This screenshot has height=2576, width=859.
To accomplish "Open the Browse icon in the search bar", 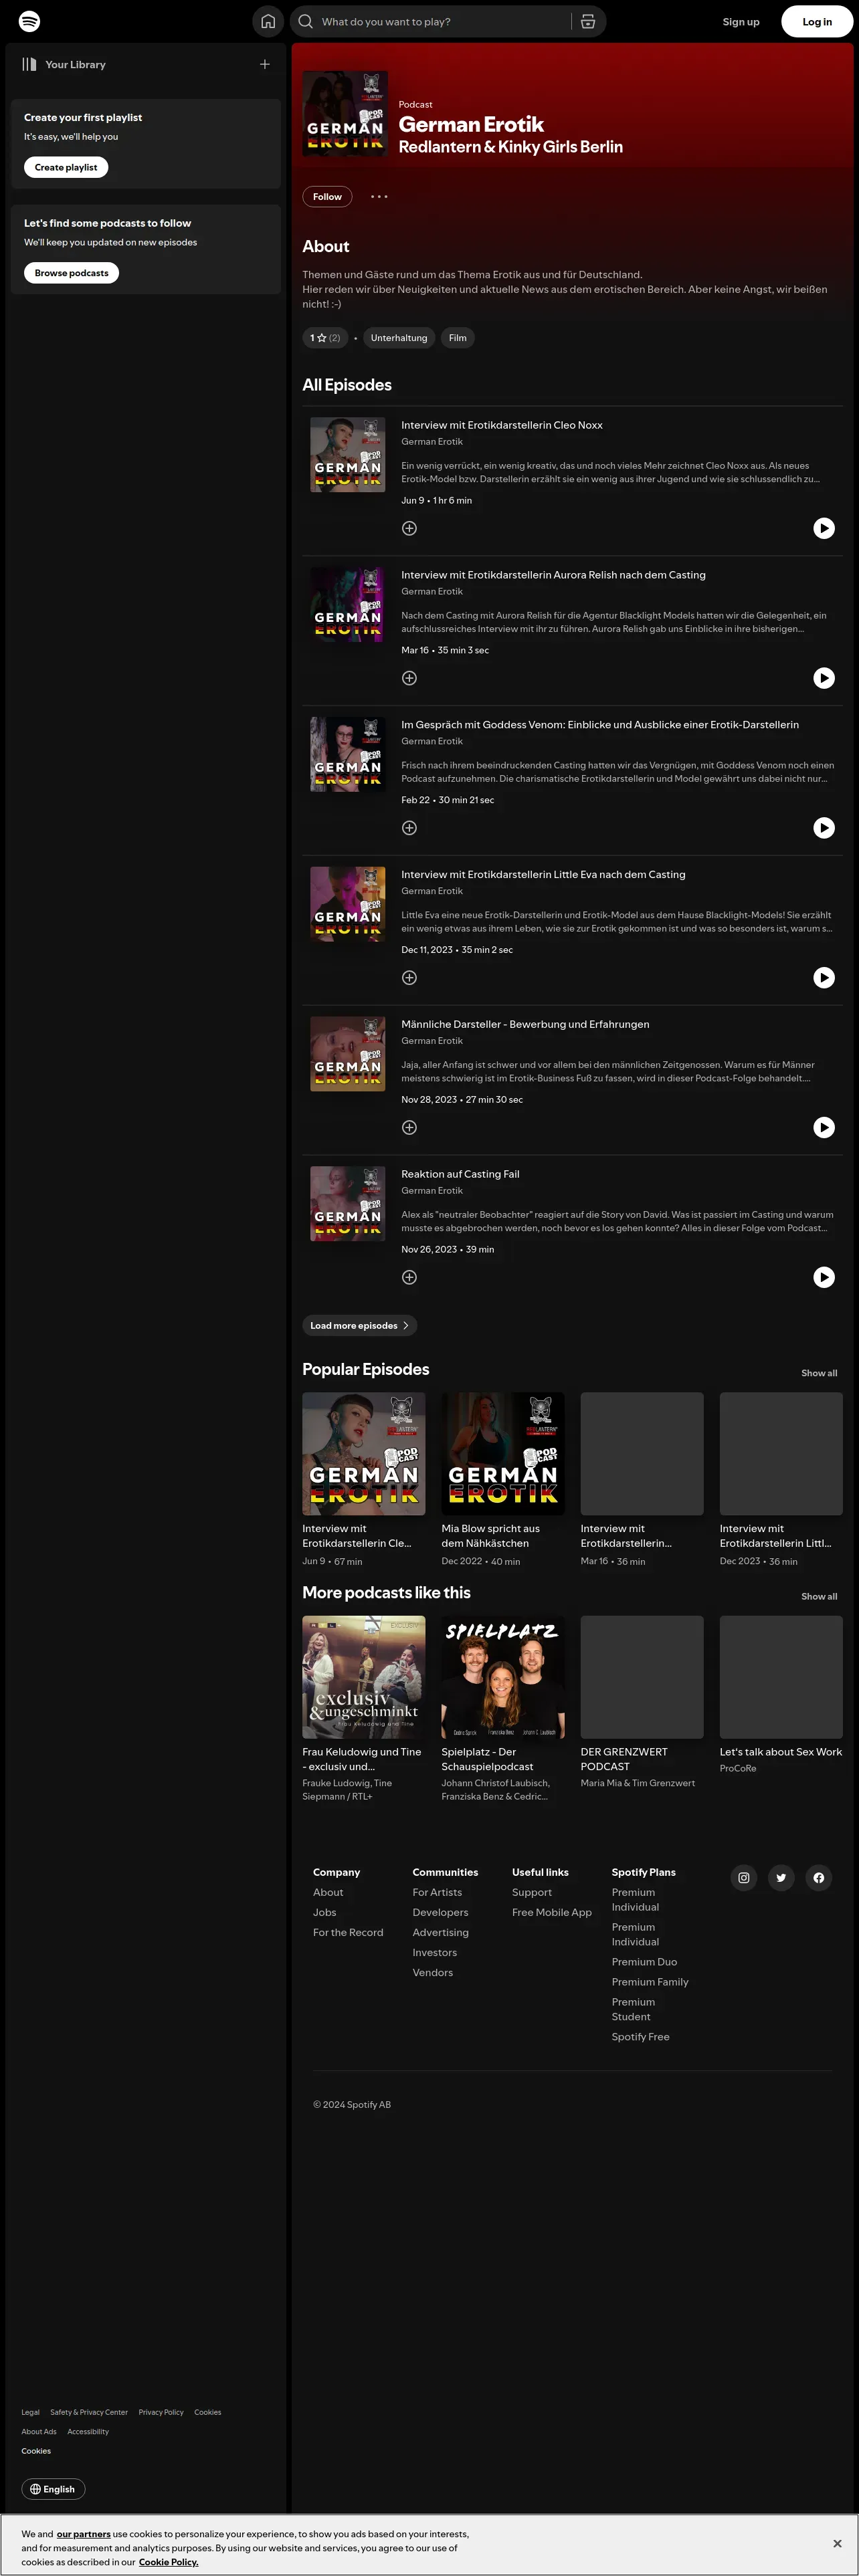I will pyautogui.click(x=588, y=21).
